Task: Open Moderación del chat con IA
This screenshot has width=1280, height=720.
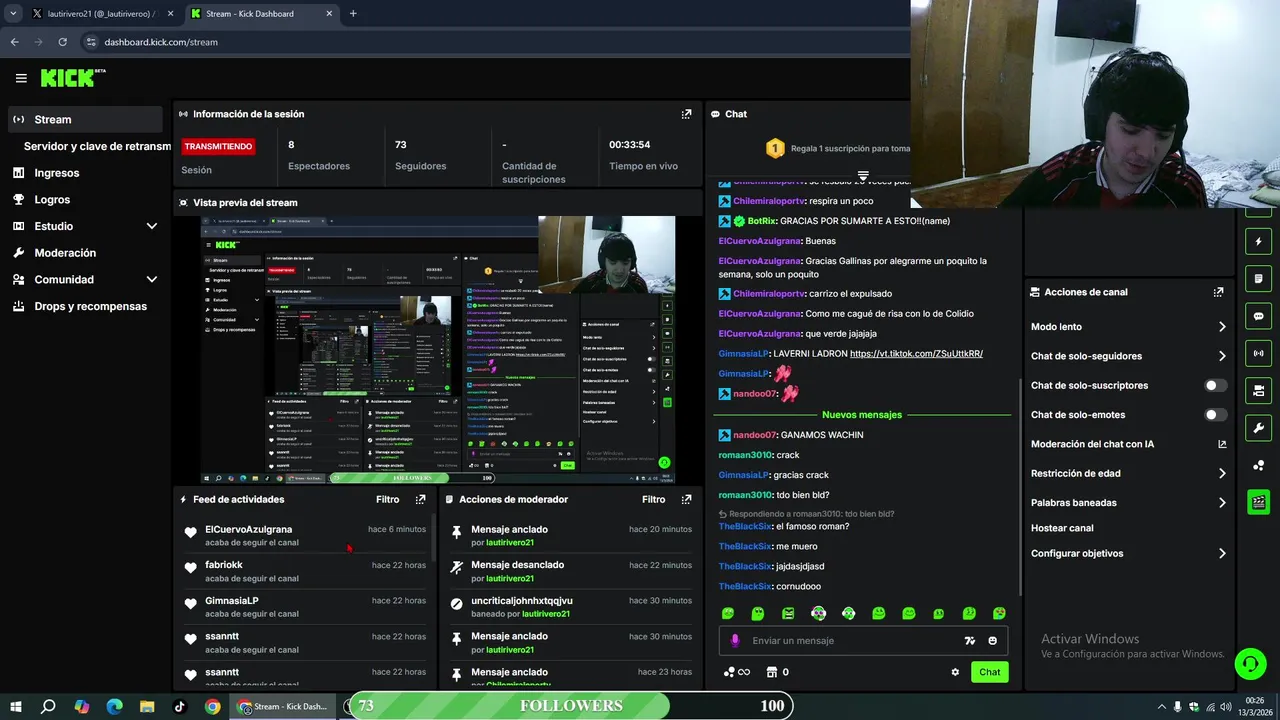Action: click(x=1128, y=444)
